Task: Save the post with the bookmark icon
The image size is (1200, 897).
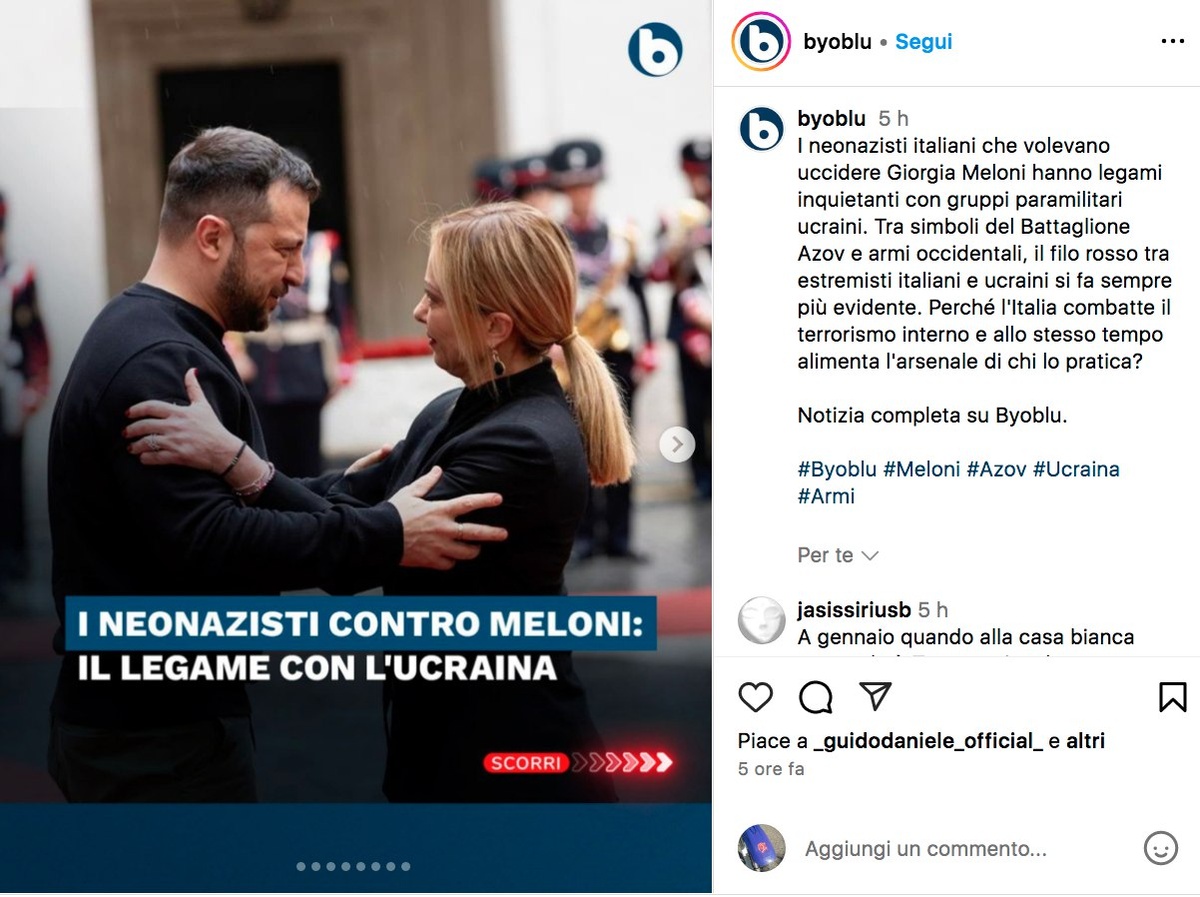Action: click(1172, 697)
